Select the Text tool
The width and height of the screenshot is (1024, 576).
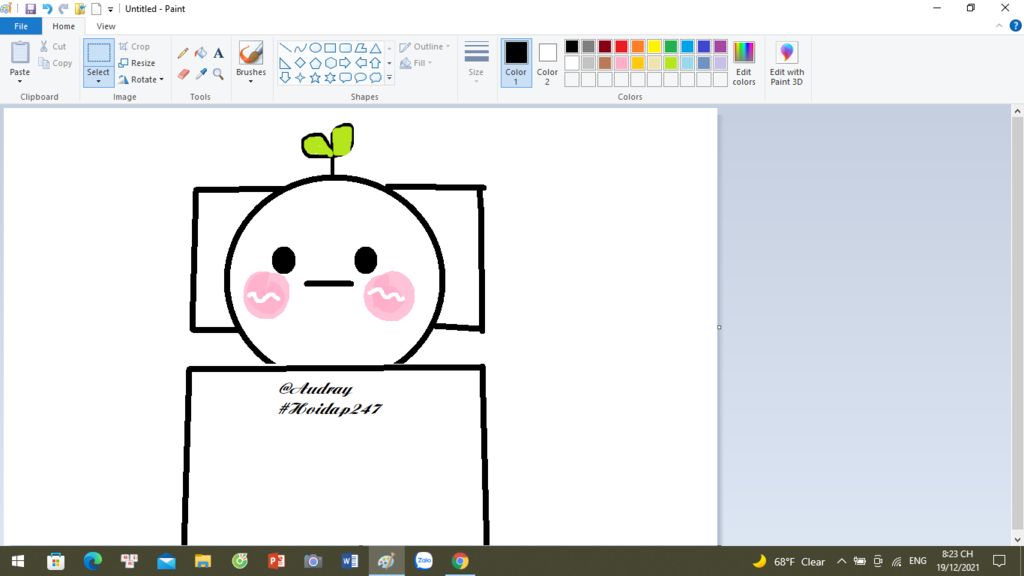[x=218, y=53]
